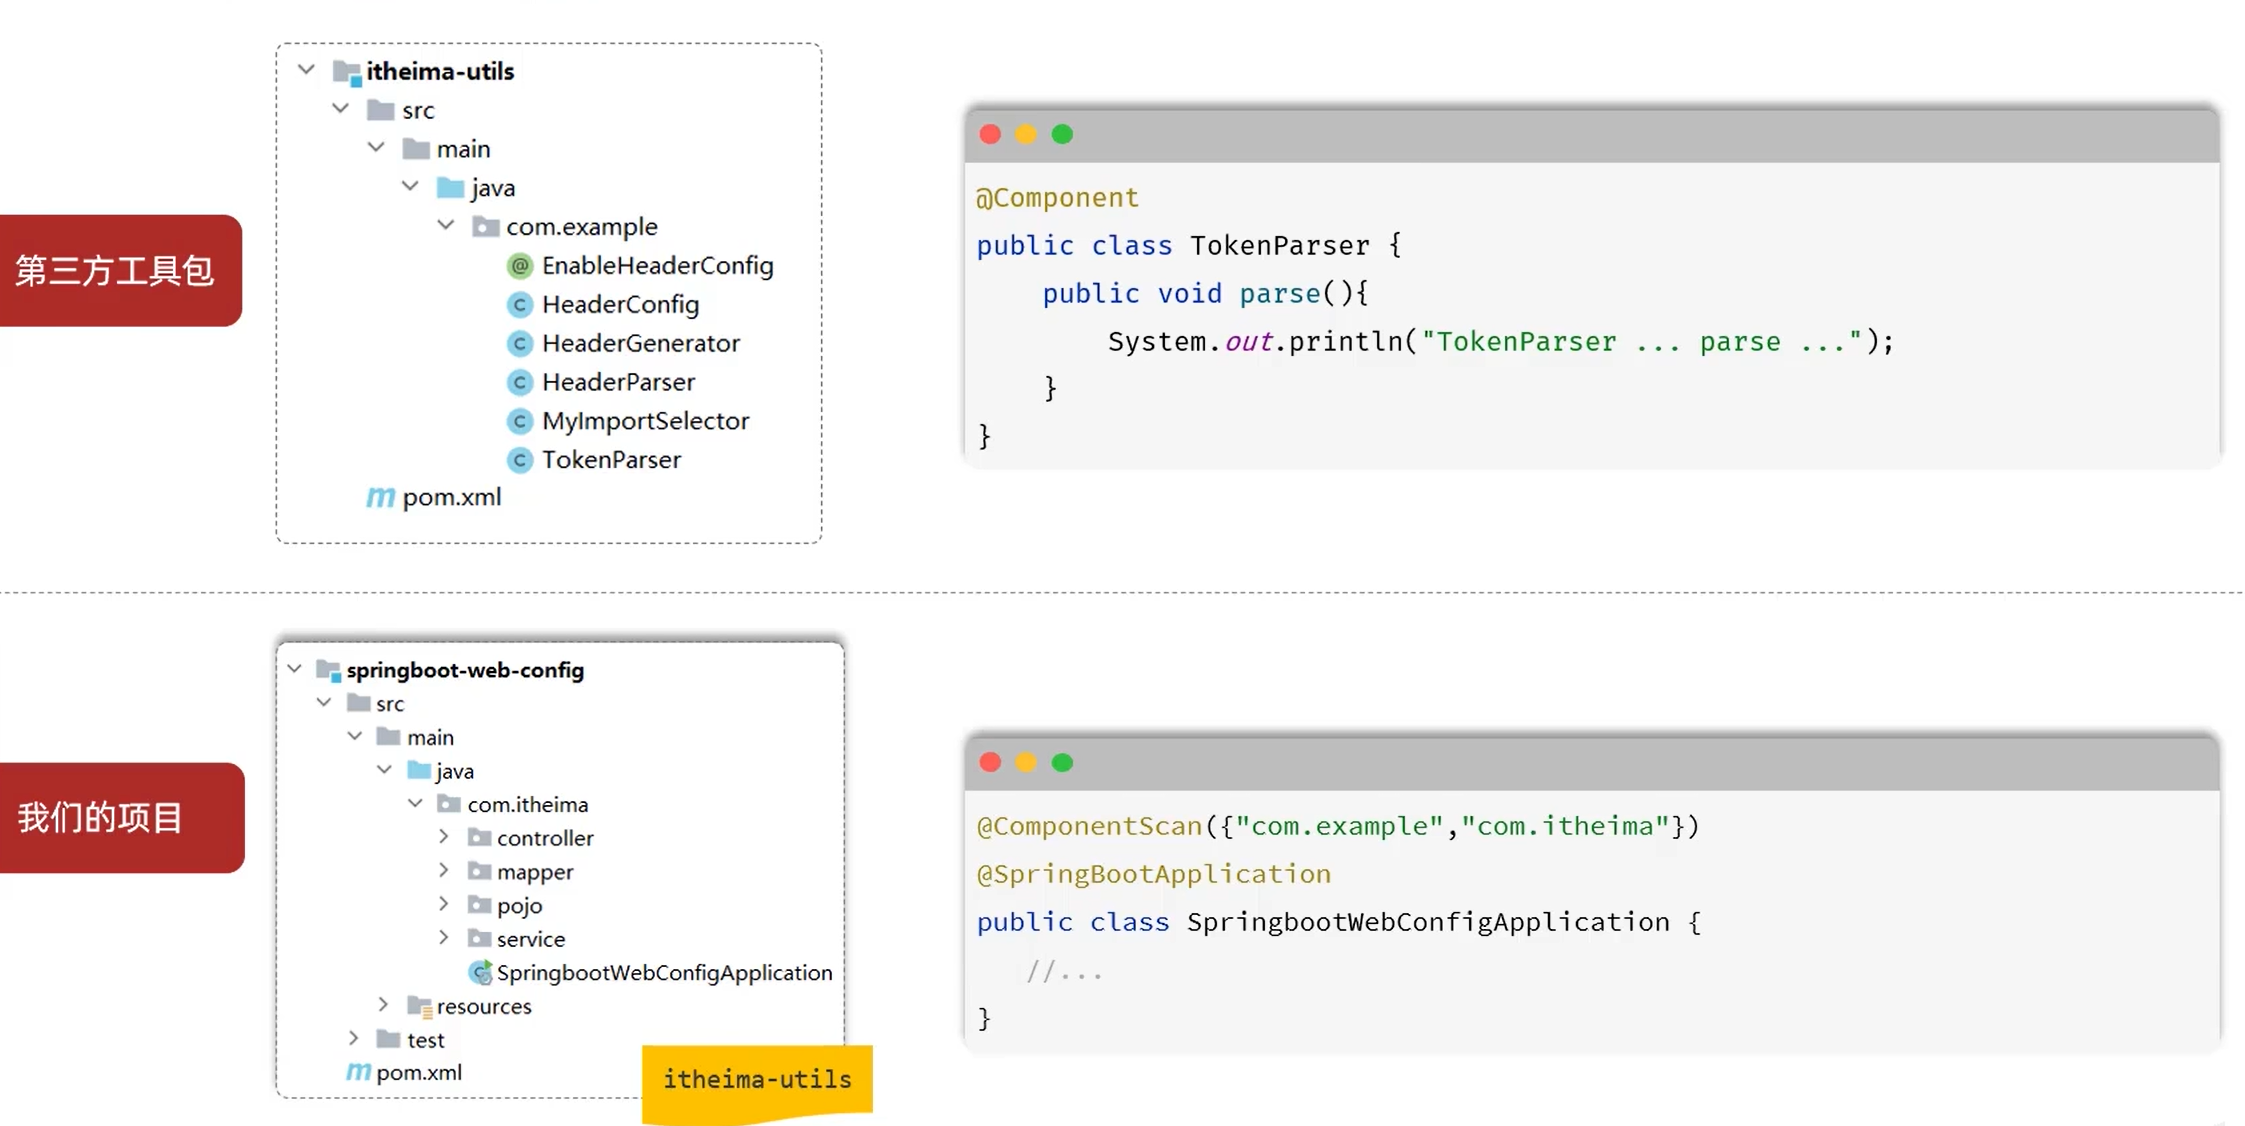Expand the controller package
The image size is (2245, 1126).
[x=444, y=837]
